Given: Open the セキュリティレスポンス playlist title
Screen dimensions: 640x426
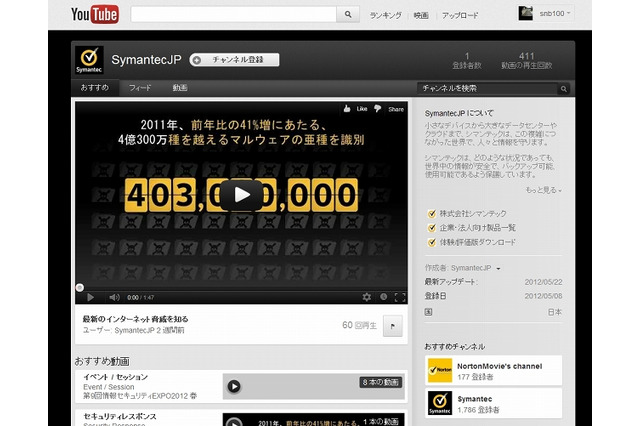Looking at the screenshot, I should (120, 417).
